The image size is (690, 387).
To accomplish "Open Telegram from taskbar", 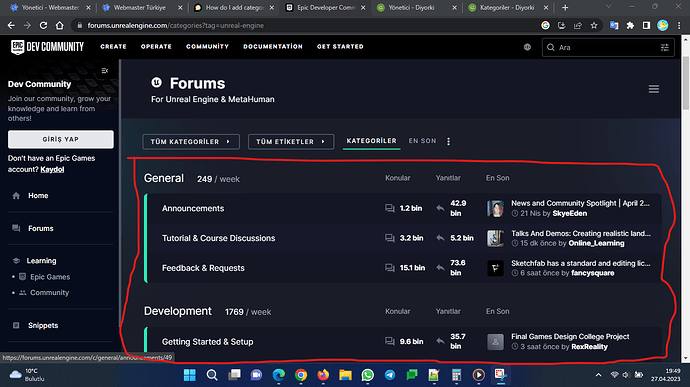I will [390, 375].
